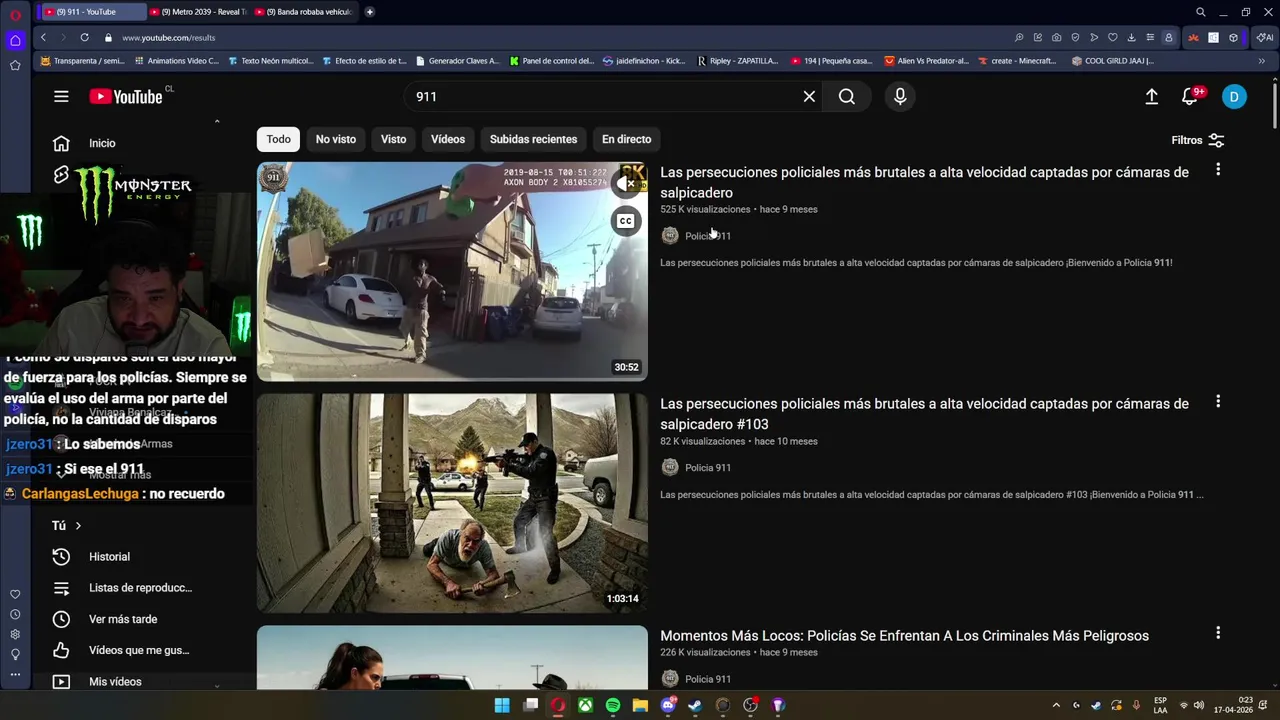Select the Vídeos filter chip
This screenshot has width=1280, height=720.
[448, 139]
